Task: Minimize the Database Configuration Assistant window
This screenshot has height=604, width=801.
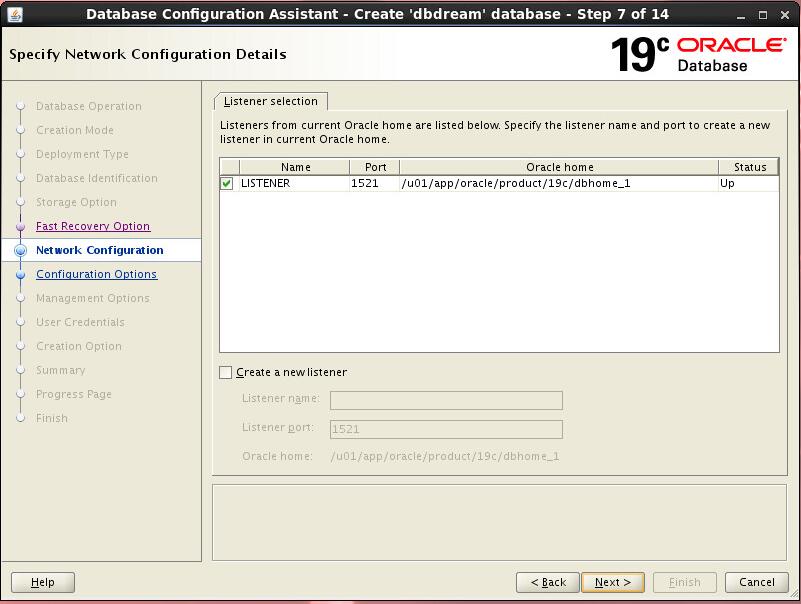Action: pyautogui.click(x=739, y=14)
